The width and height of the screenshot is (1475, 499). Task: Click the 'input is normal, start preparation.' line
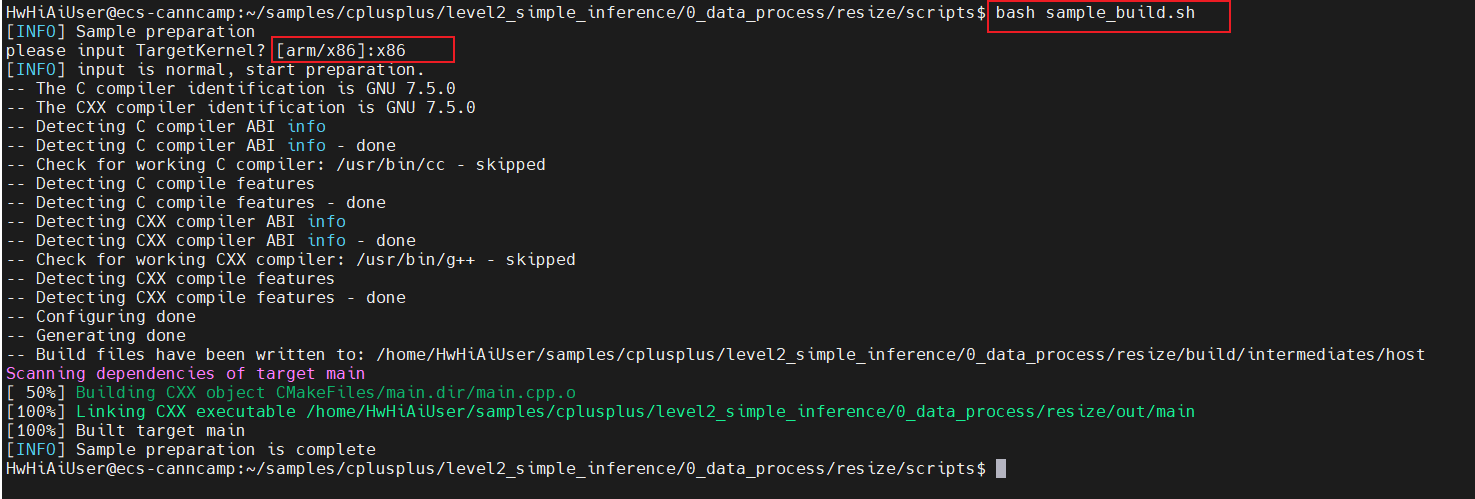click(250, 70)
